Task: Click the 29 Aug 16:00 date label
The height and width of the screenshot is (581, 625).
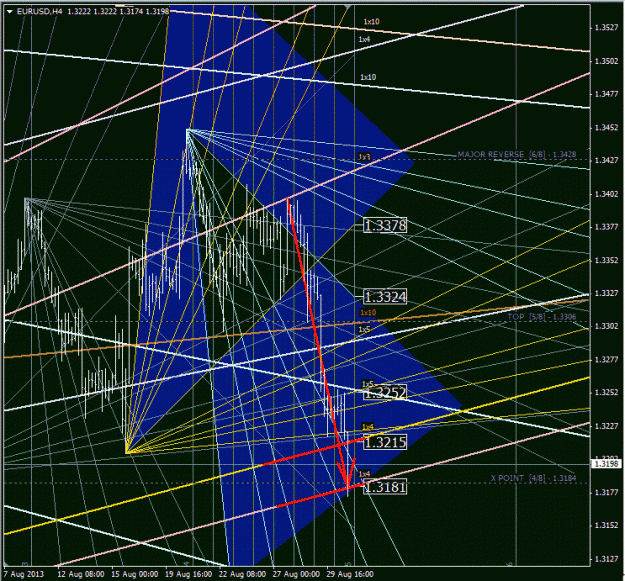Action: (x=350, y=574)
